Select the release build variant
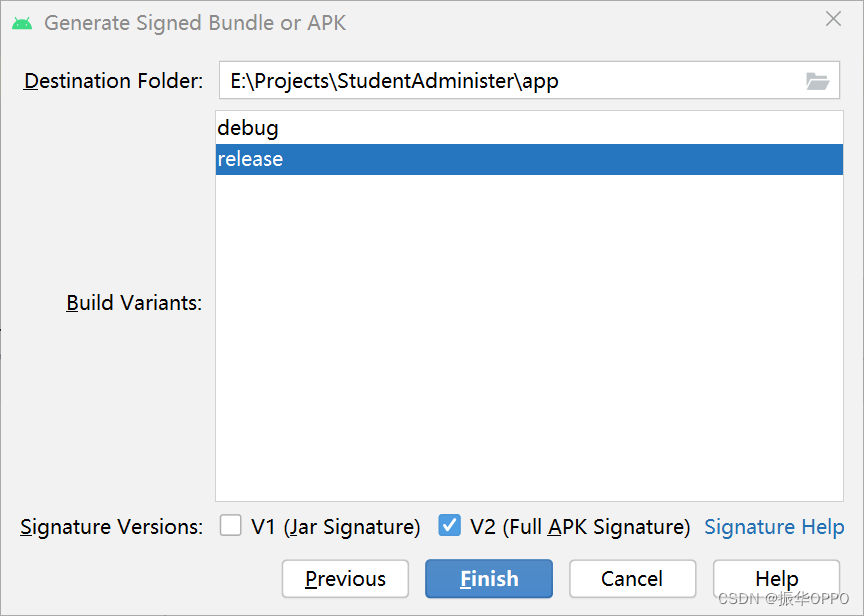 coord(250,159)
